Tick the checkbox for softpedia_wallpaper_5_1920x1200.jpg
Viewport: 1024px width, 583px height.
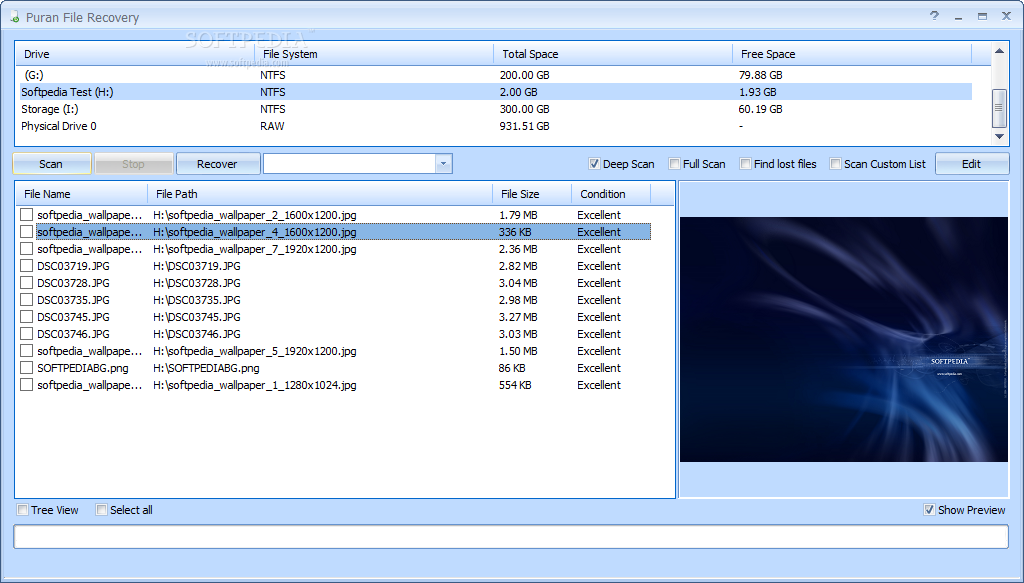(x=26, y=351)
